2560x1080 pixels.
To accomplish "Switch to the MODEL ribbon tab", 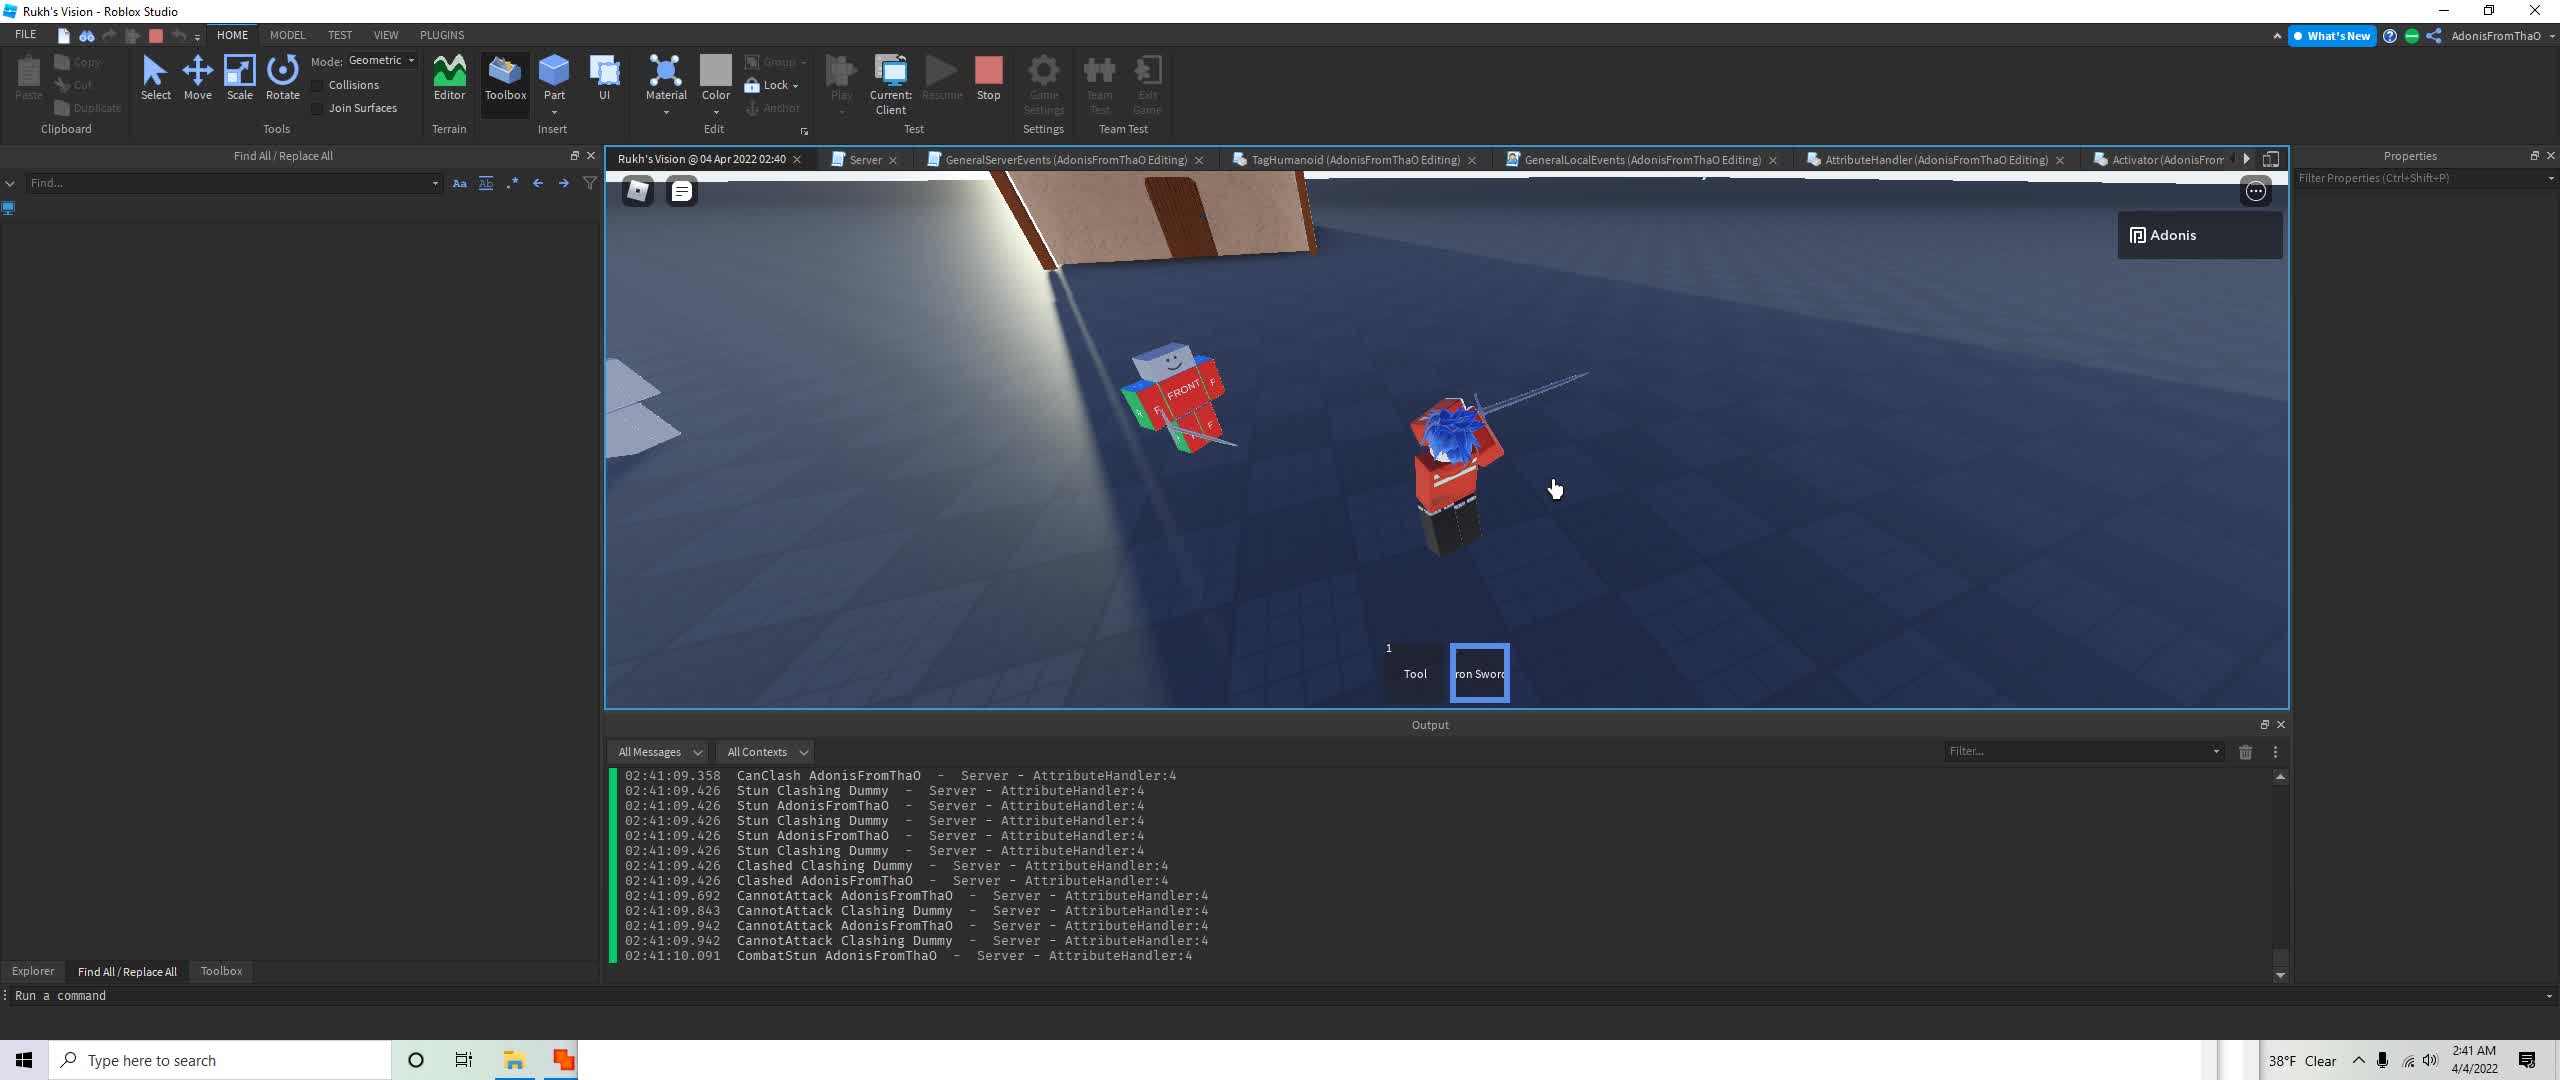I will [287, 35].
